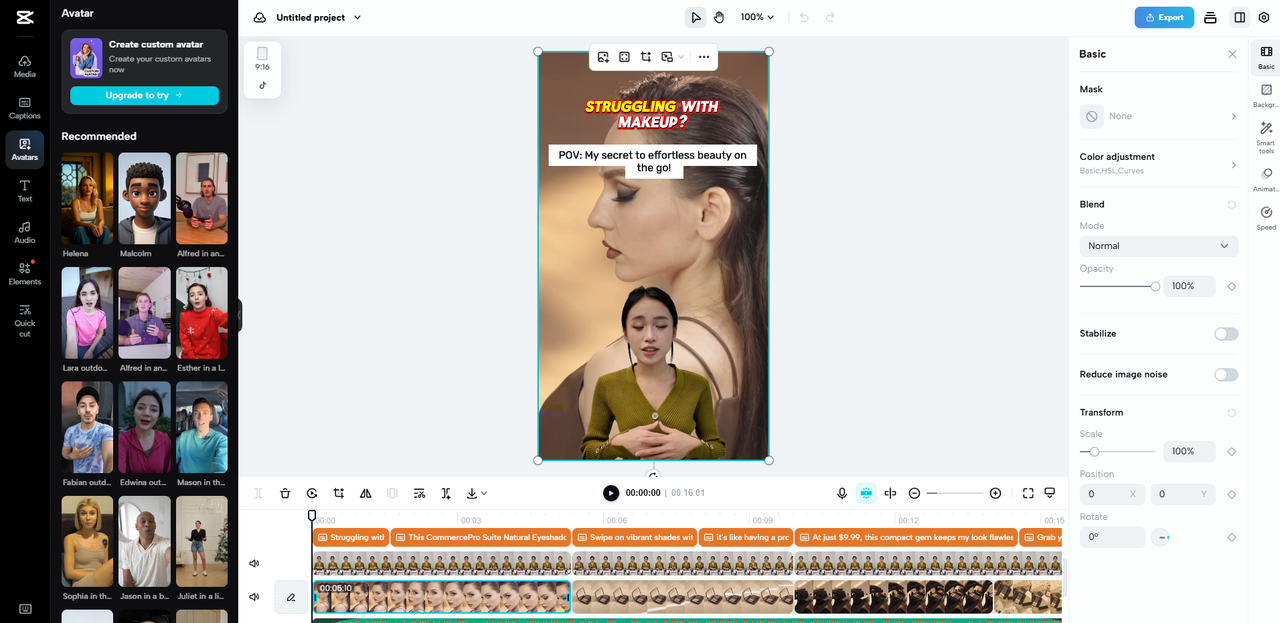Select the pointer tool

[x=695, y=17]
